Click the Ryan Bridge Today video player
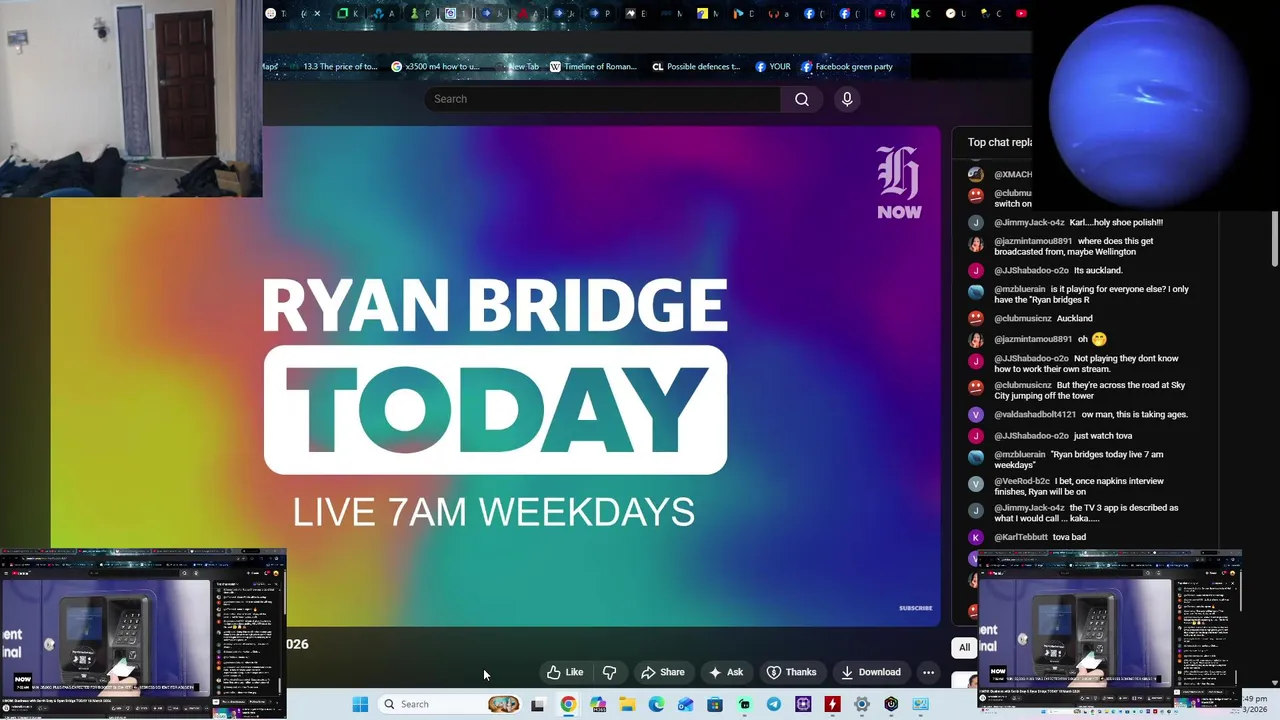The width and height of the screenshot is (1280, 720). click(x=495, y=377)
